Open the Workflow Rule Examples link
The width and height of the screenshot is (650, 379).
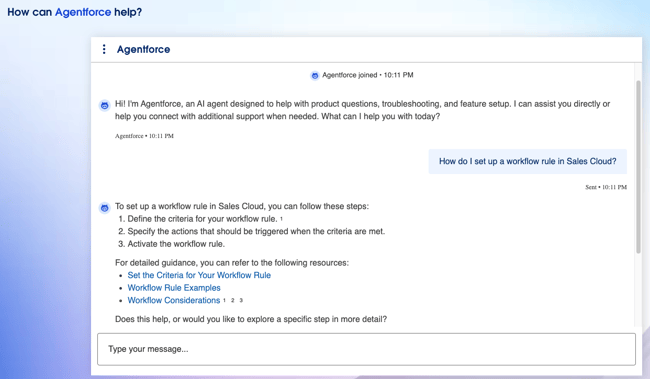174,288
